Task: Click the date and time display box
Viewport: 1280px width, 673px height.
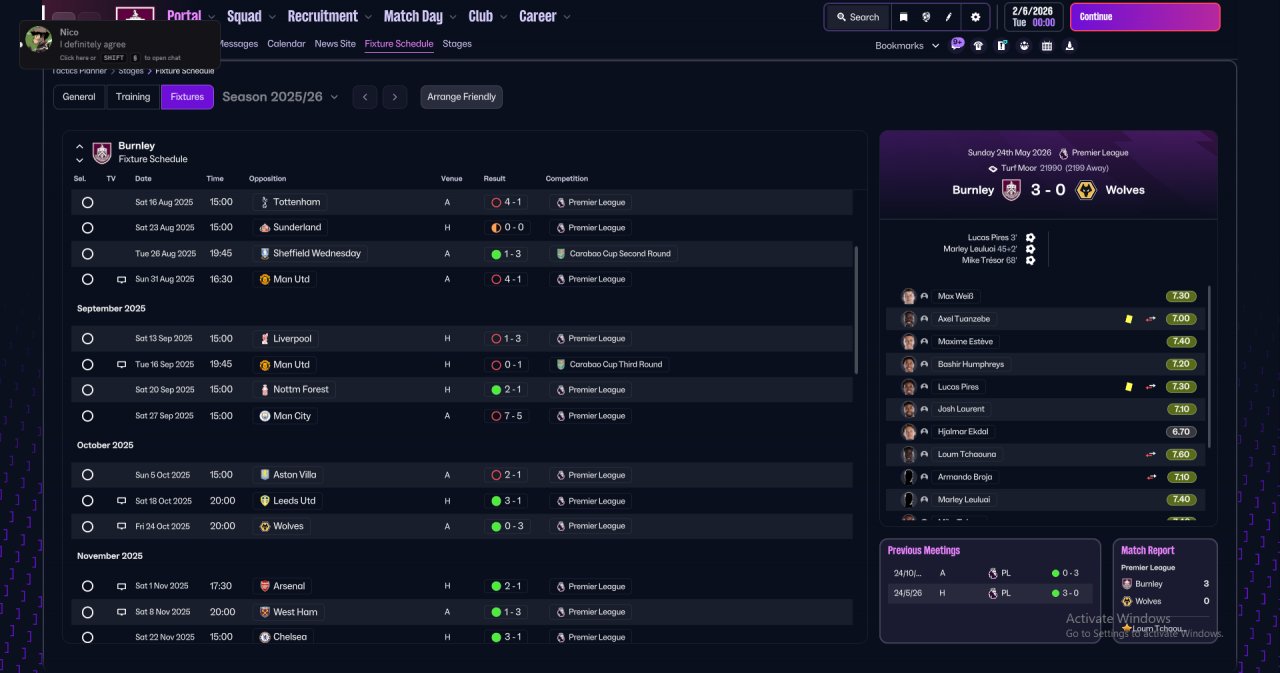Action: (1033, 17)
